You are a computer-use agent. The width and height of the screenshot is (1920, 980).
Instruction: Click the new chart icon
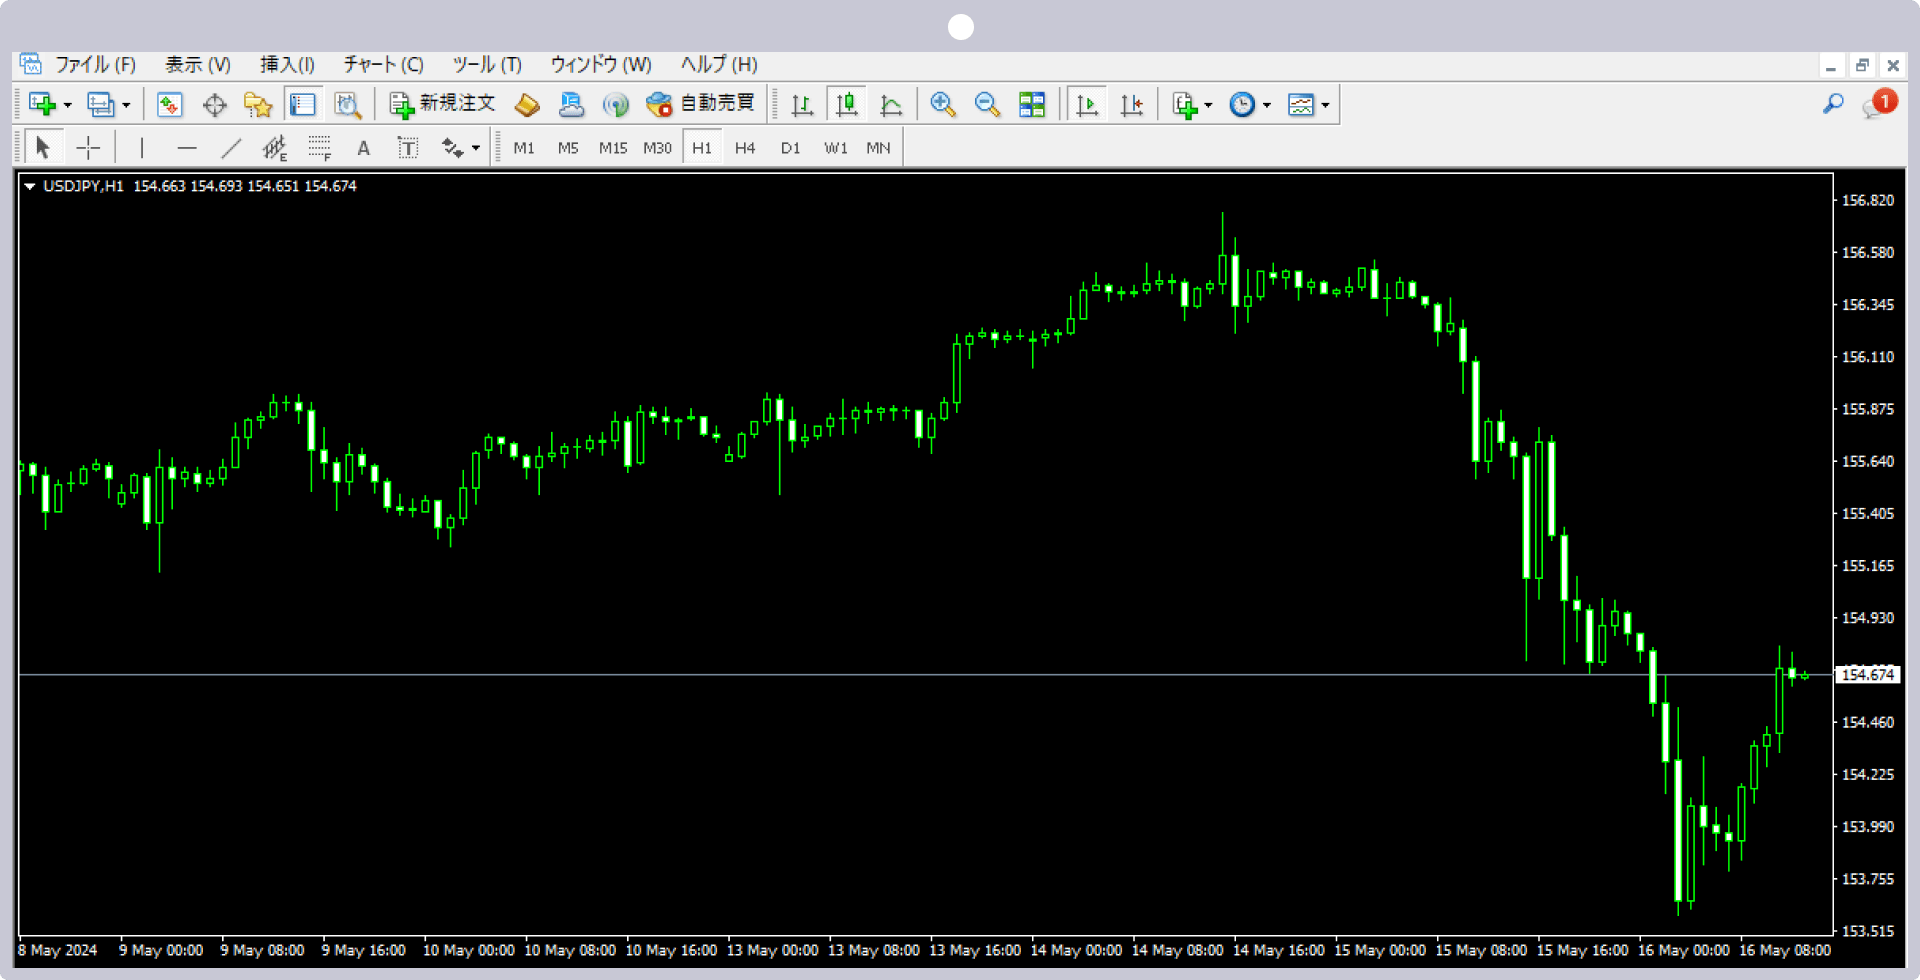[42, 104]
